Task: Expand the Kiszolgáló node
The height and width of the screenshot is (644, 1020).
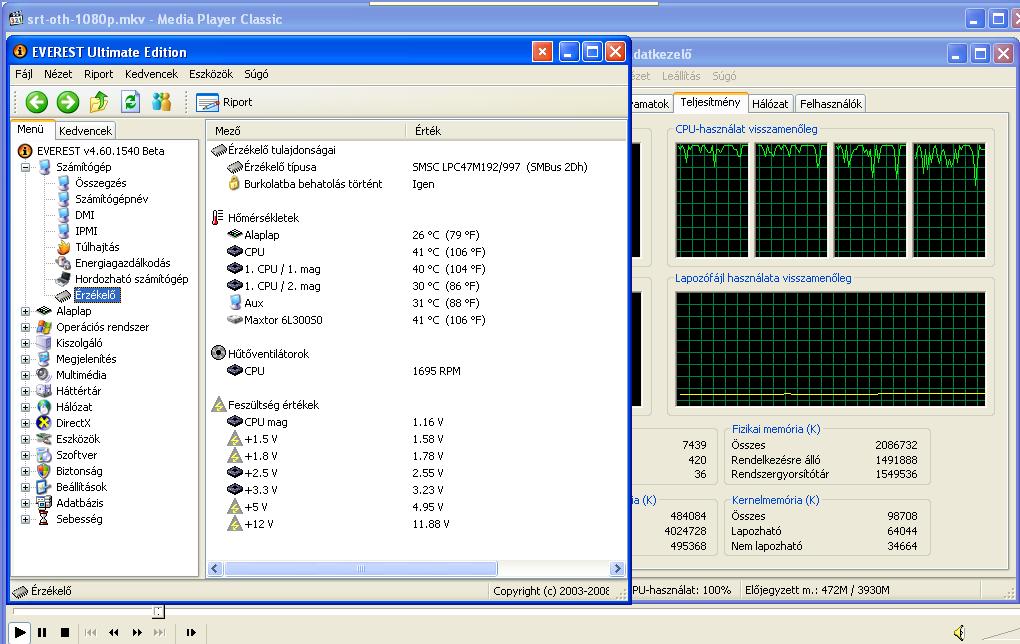Action: tap(25, 343)
